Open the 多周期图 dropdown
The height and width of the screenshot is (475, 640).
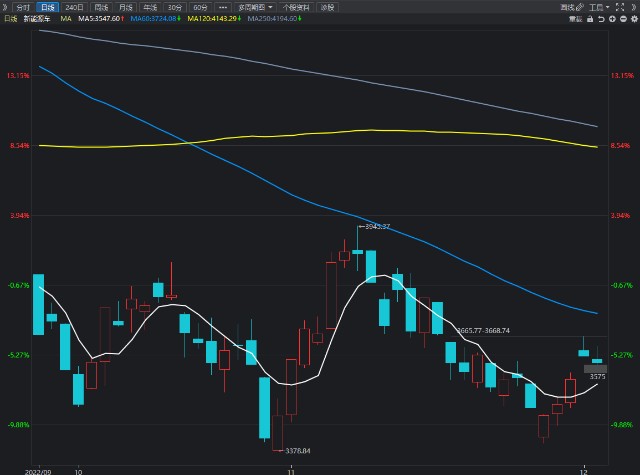pyautogui.click(x=255, y=7)
